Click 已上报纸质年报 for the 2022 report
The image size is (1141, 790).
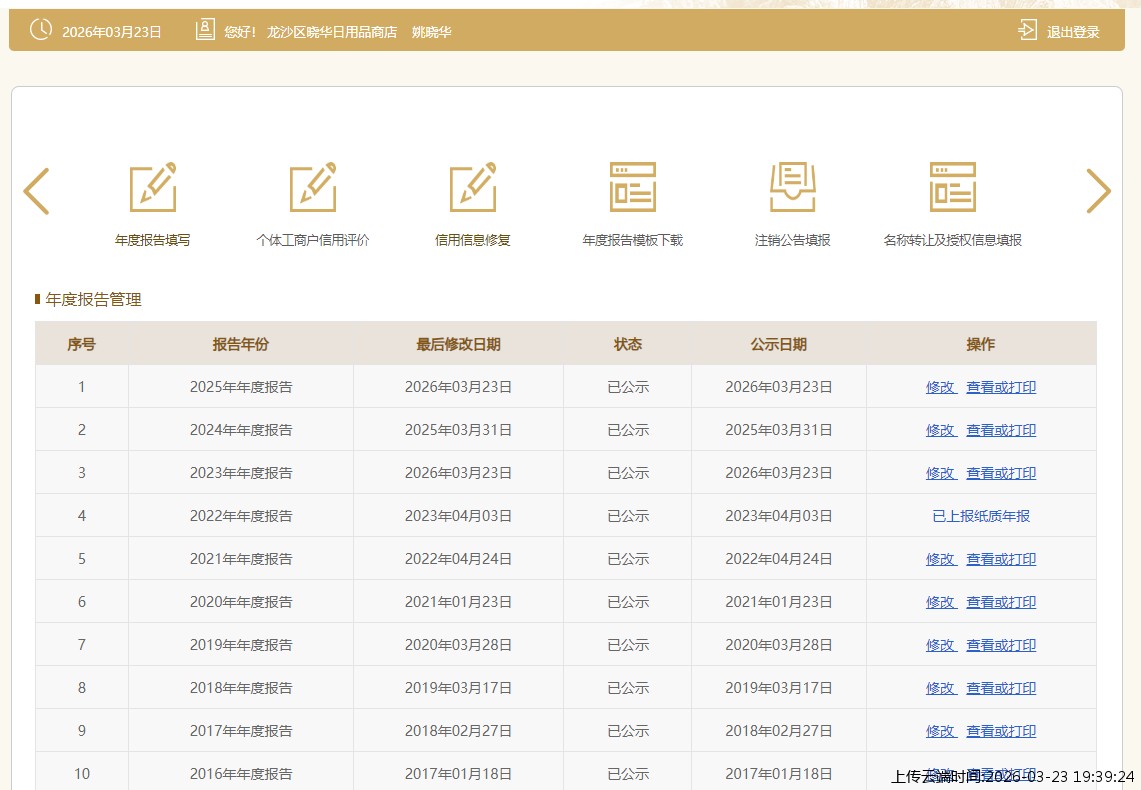tap(980, 516)
